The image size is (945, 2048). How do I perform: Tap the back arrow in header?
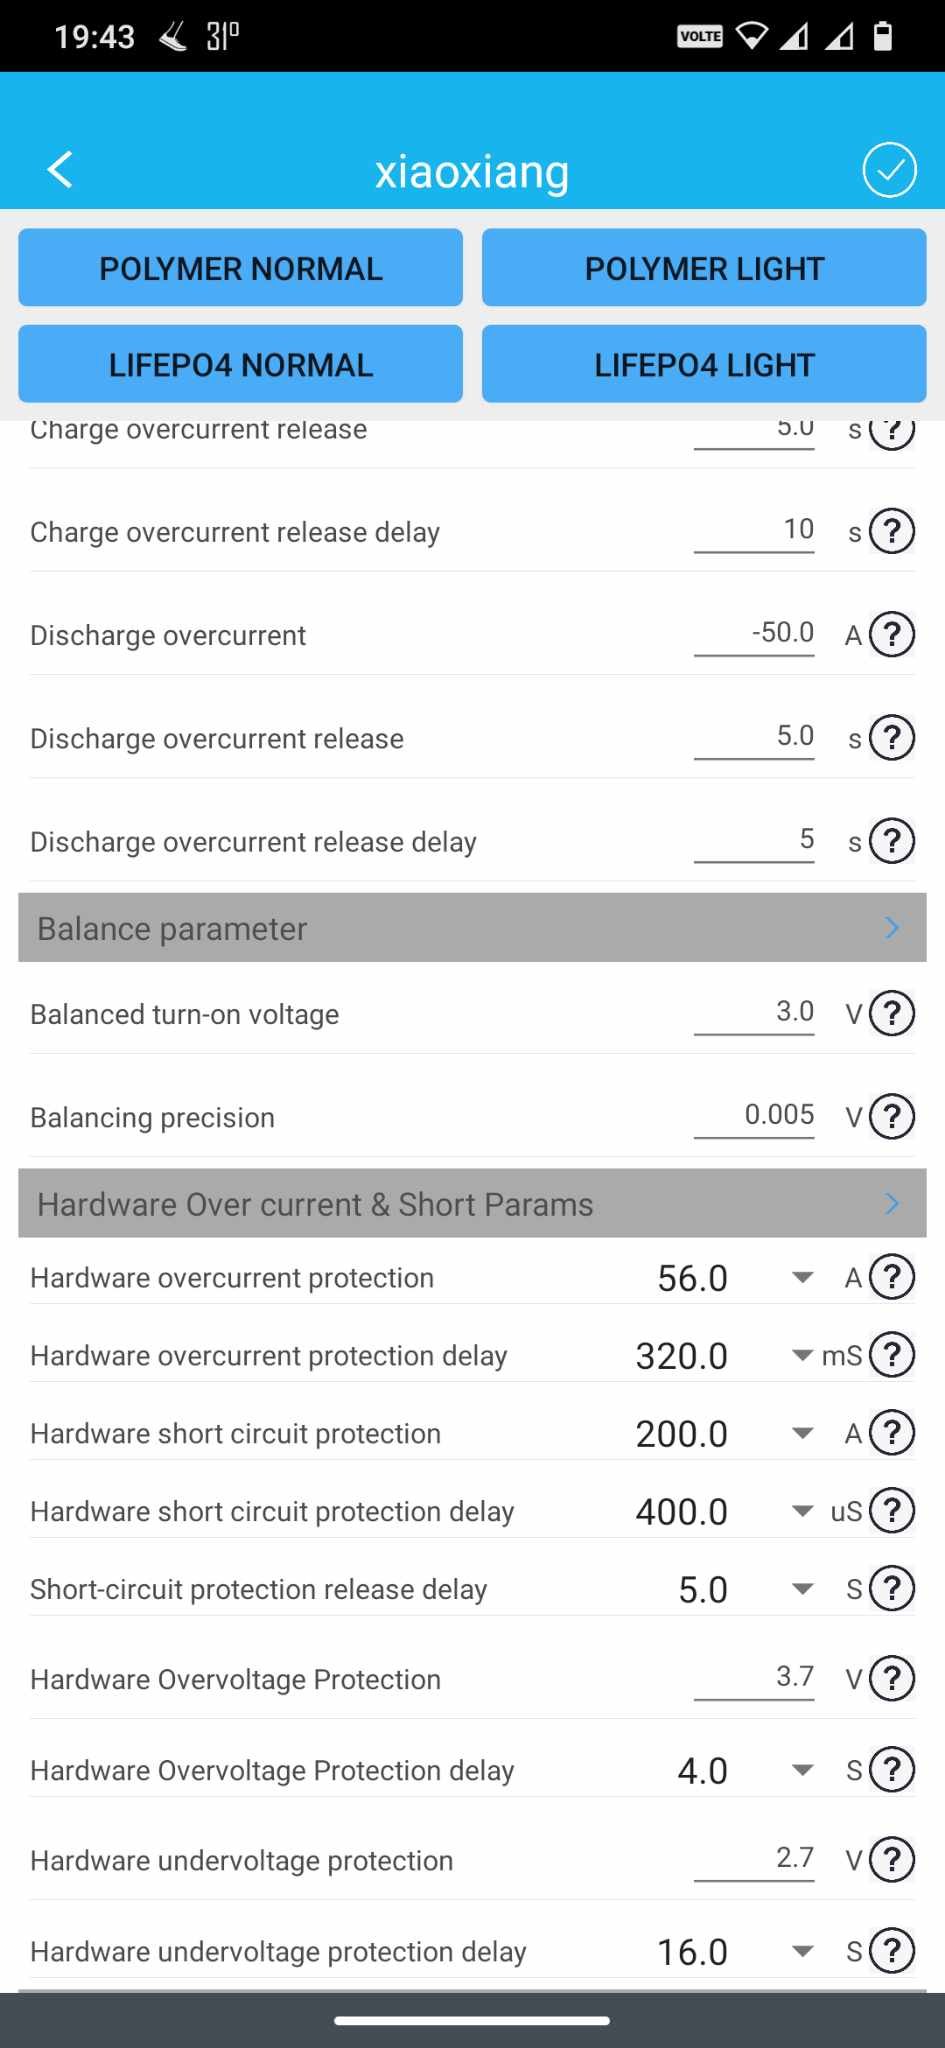pyautogui.click(x=60, y=170)
